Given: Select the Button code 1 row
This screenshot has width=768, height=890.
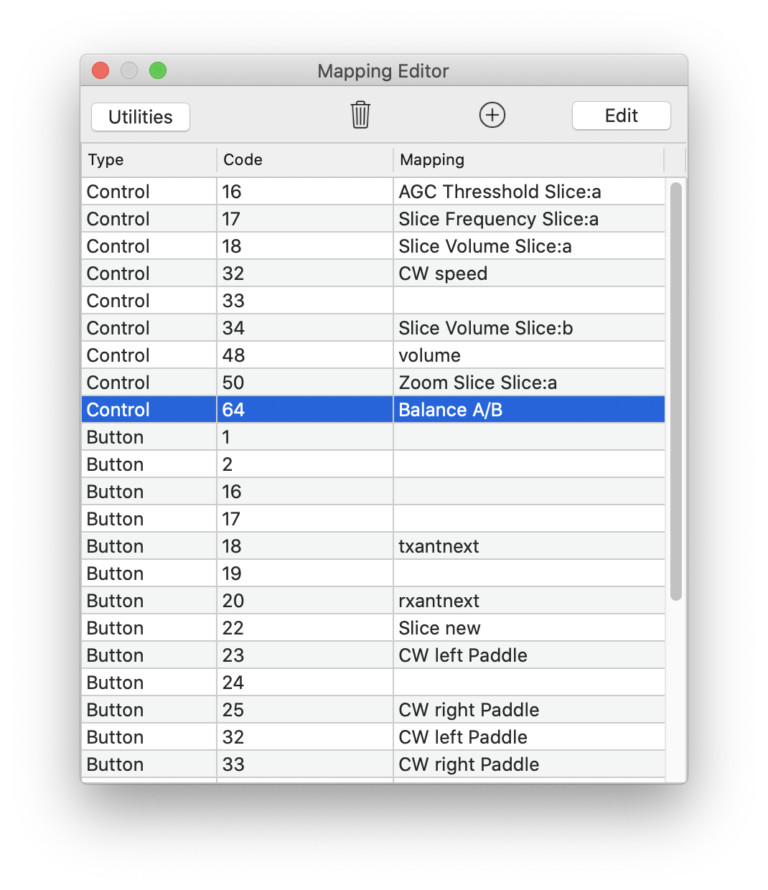Looking at the screenshot, I should tap(373, 437).
